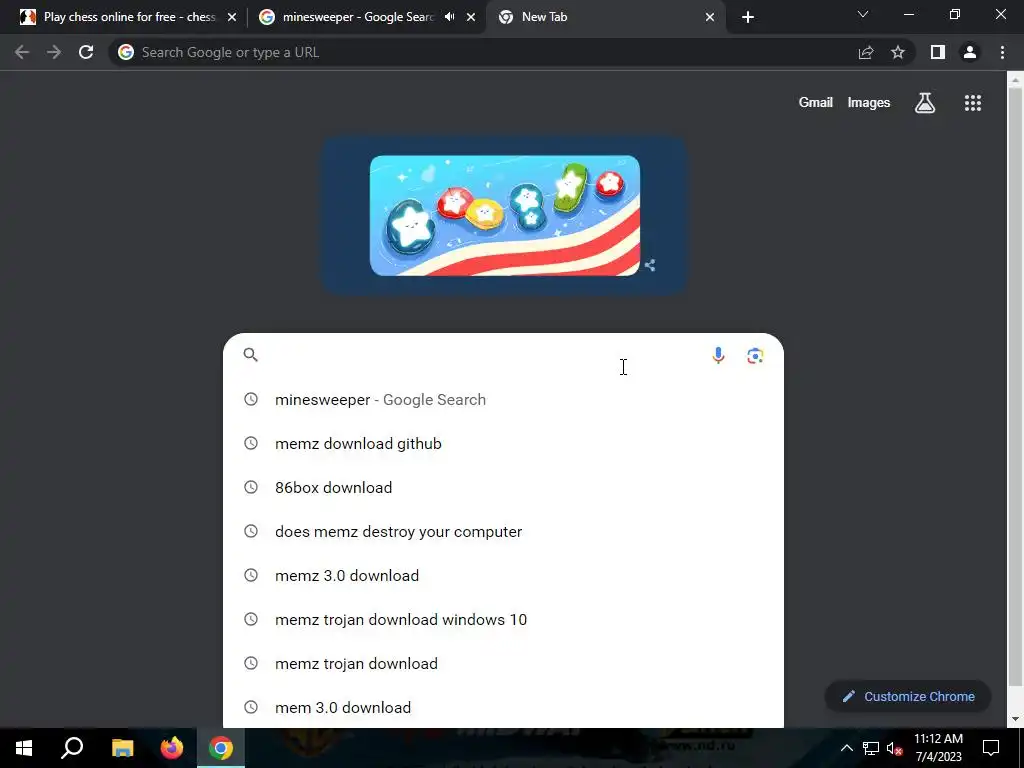Share the Google Doodle
Viewport: 1024px width, 768px height.
point(650,265)
